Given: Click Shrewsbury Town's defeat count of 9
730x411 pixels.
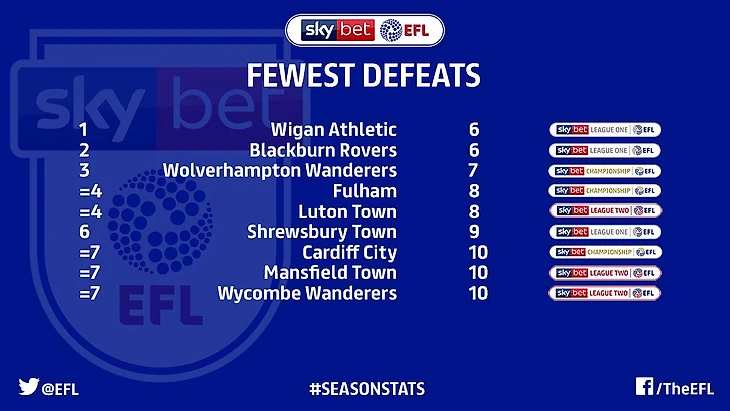Looking at the screenshot, I should (473, 232).
